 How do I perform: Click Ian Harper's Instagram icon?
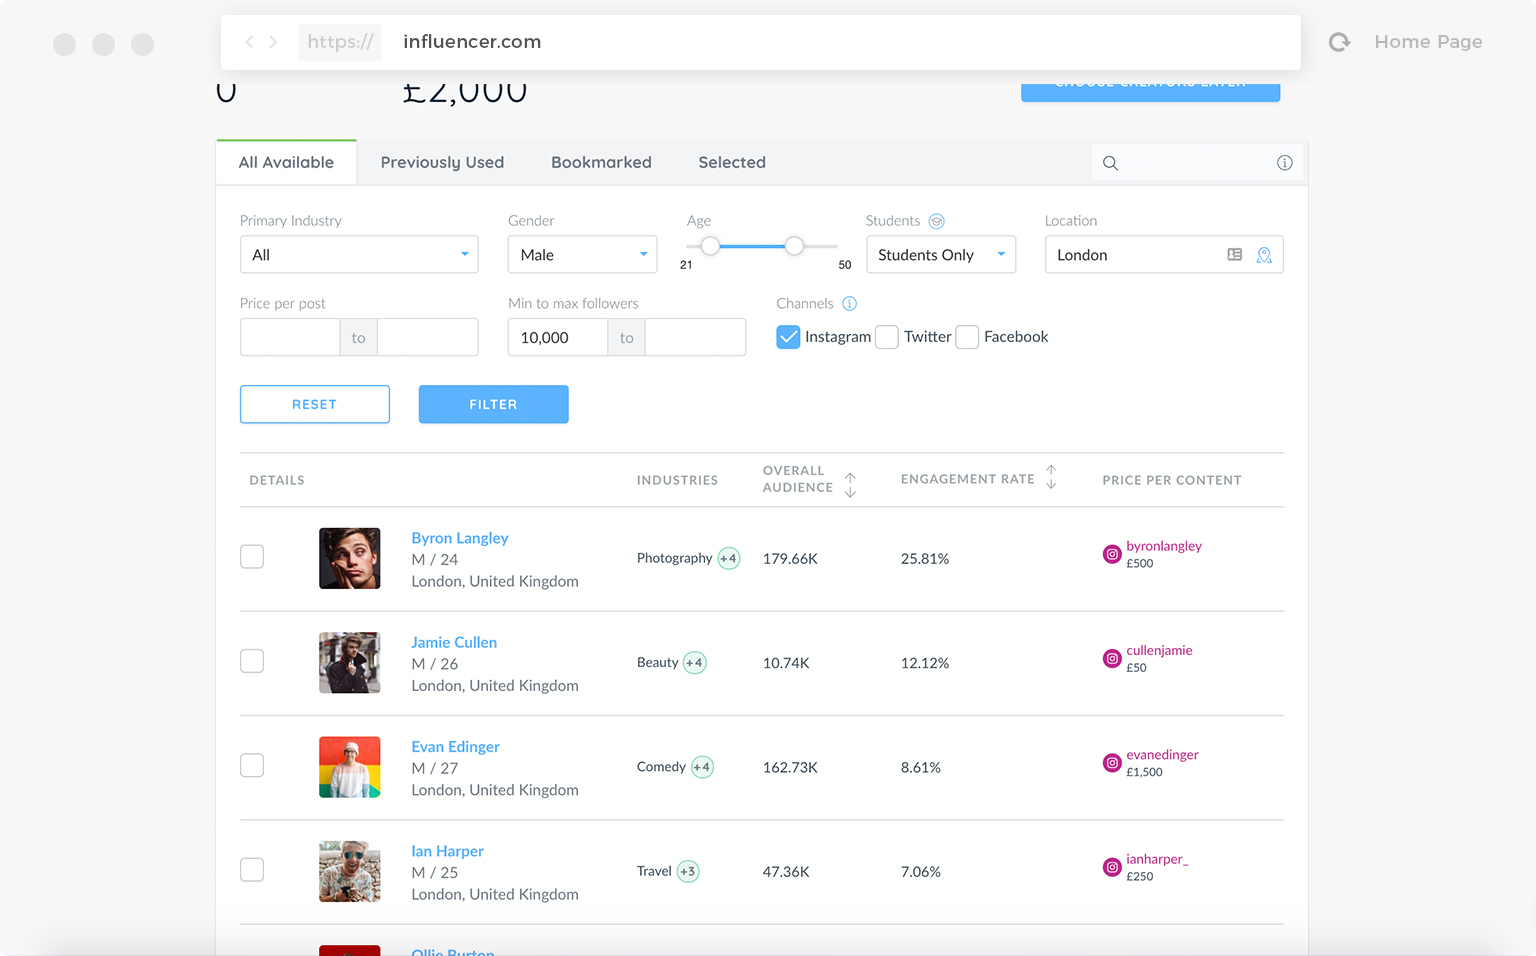coord(1112,867)
